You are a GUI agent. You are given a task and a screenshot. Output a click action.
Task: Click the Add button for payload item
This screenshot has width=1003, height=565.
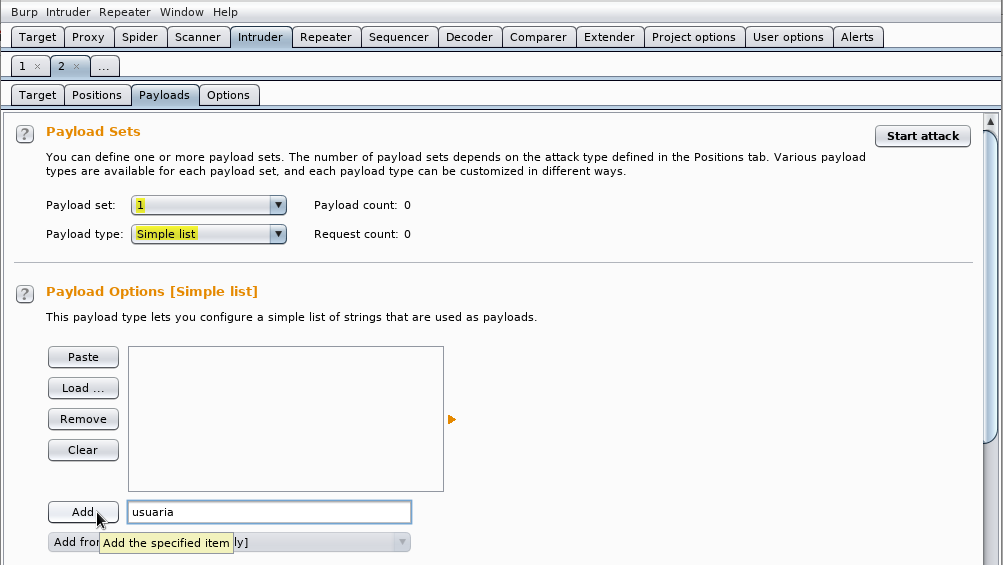click(83, 512)
